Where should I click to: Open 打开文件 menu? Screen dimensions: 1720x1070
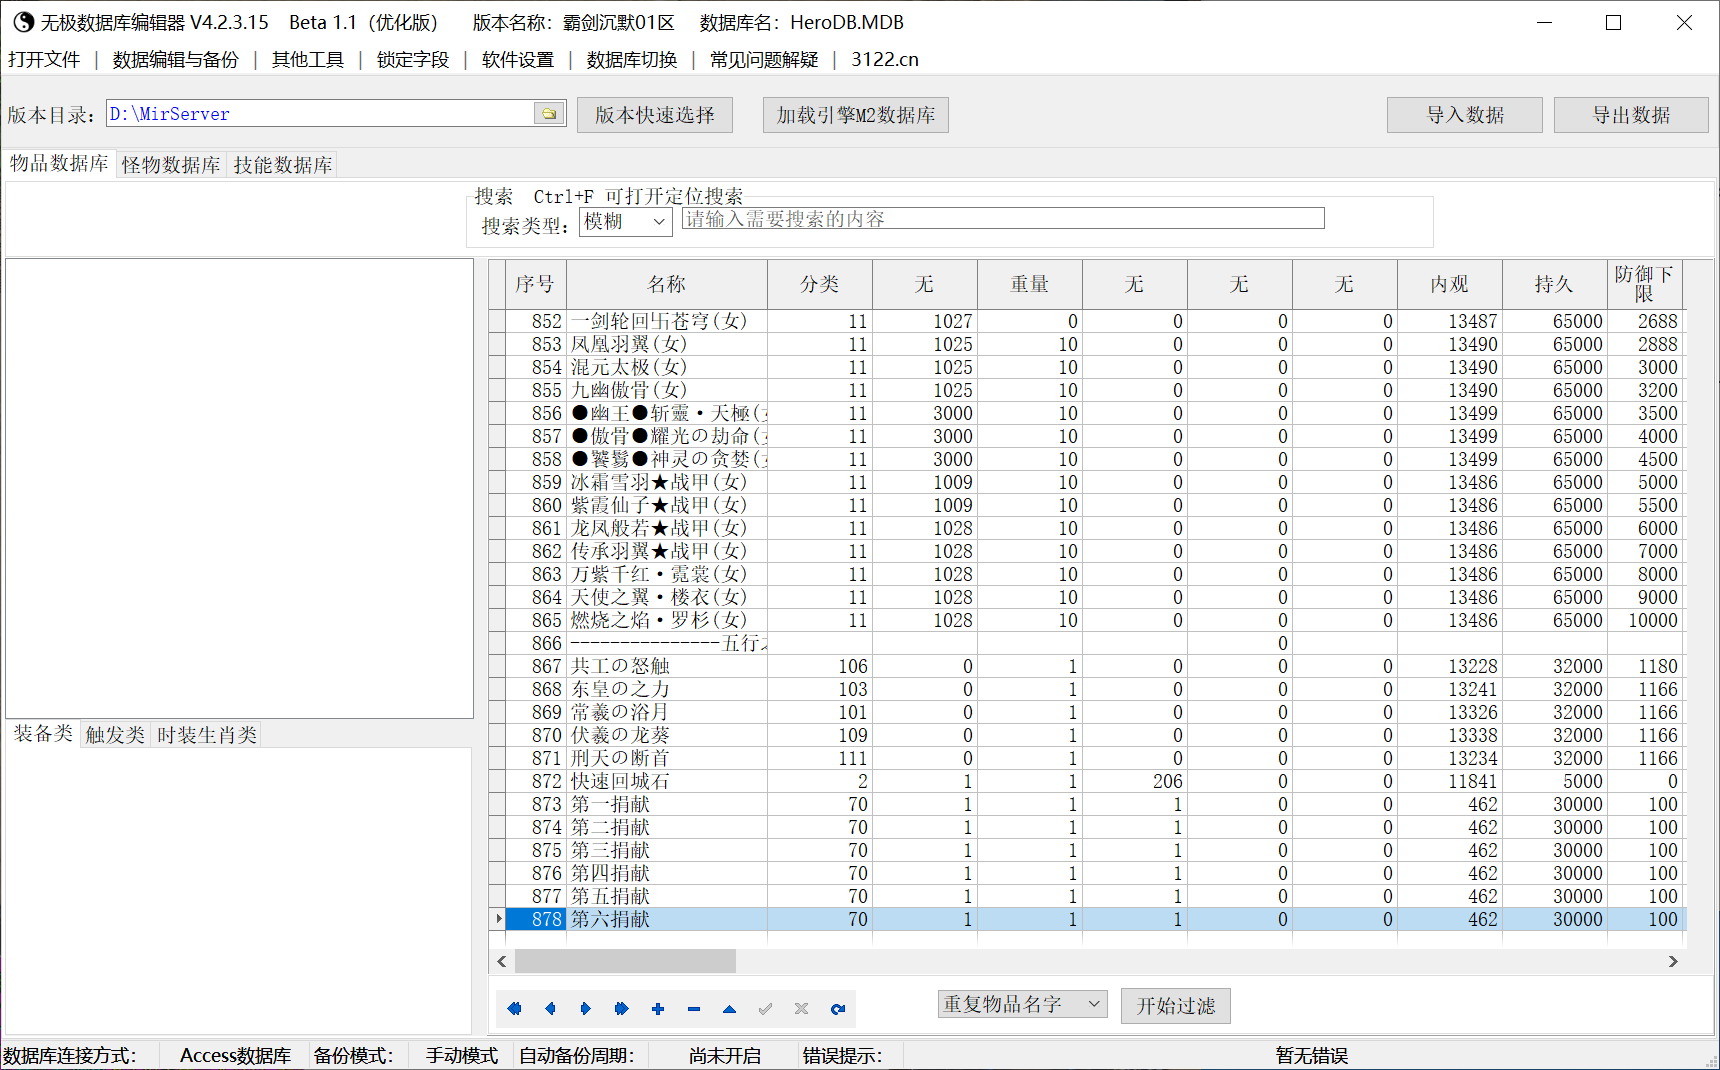click(x=44, y=60)
